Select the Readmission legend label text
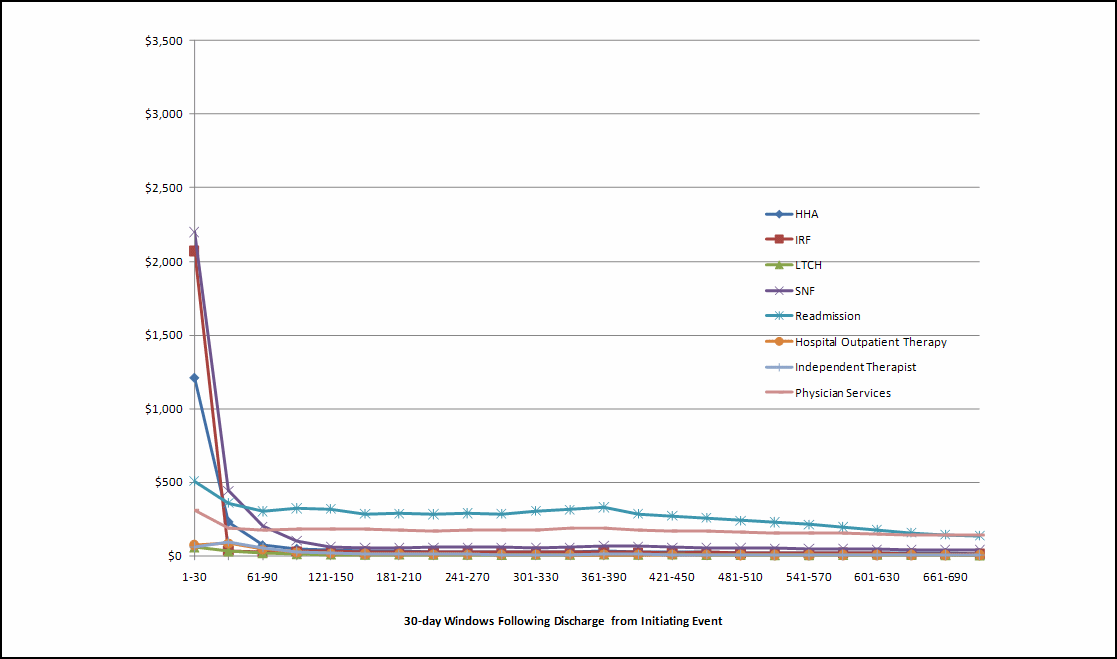This screenshot has height=659, width=1117. [x=827, y=316]
